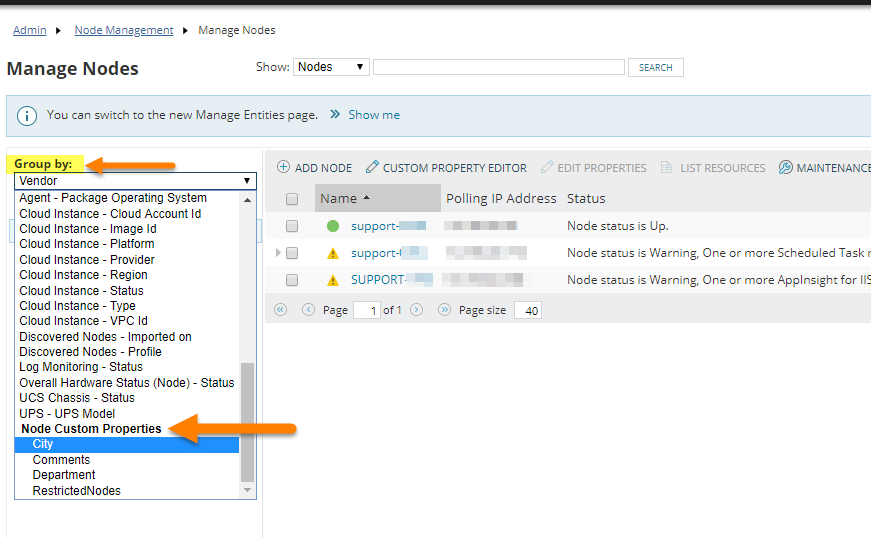Go to first page icon
Image resolution: width=871 pixels, height=538 pixels.
click(281, 310)
